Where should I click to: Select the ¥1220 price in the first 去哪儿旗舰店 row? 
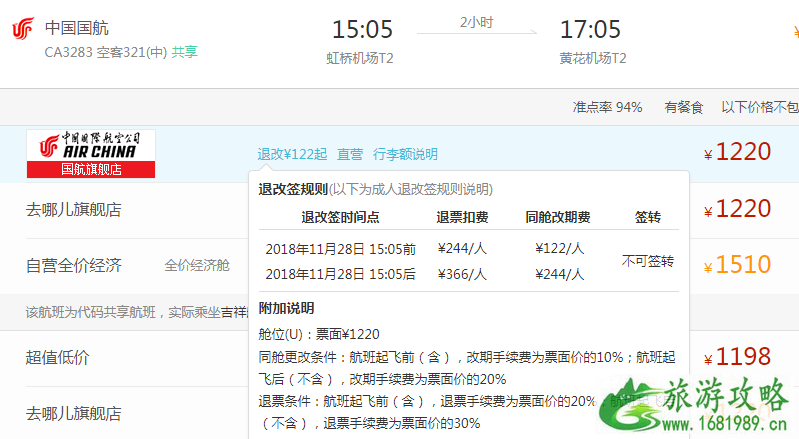[x=737, y=209]
